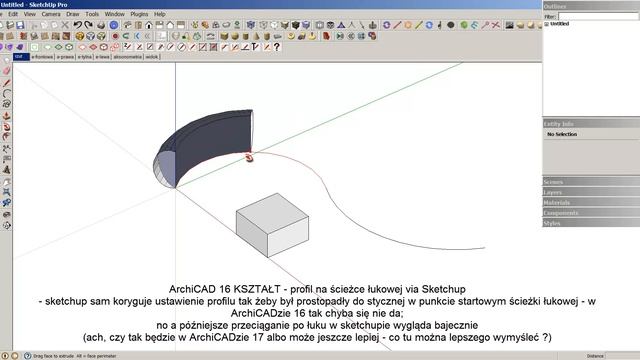This screenshot has height=360, width=640.
Task: Select the Offset tool in left toolbar
Action: click(6, 137)
